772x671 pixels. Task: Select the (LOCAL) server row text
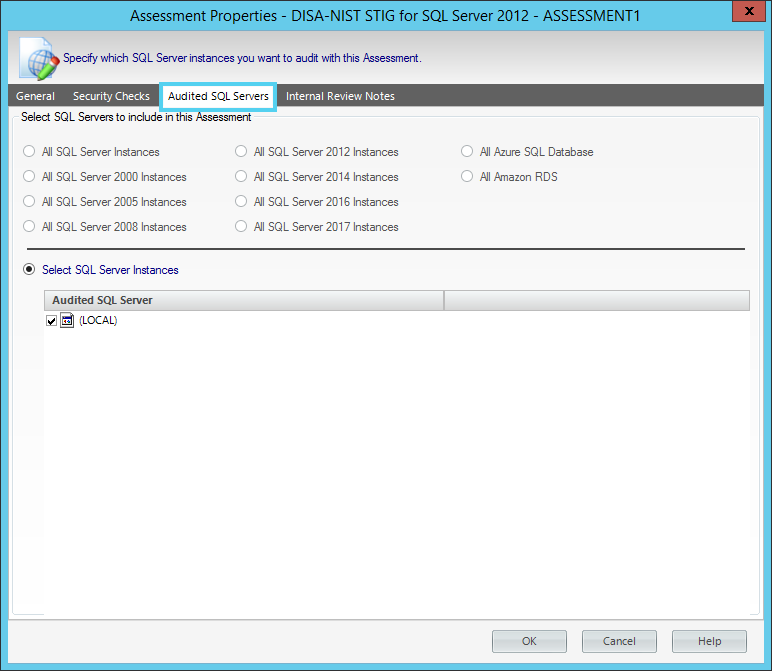(98, 320)
